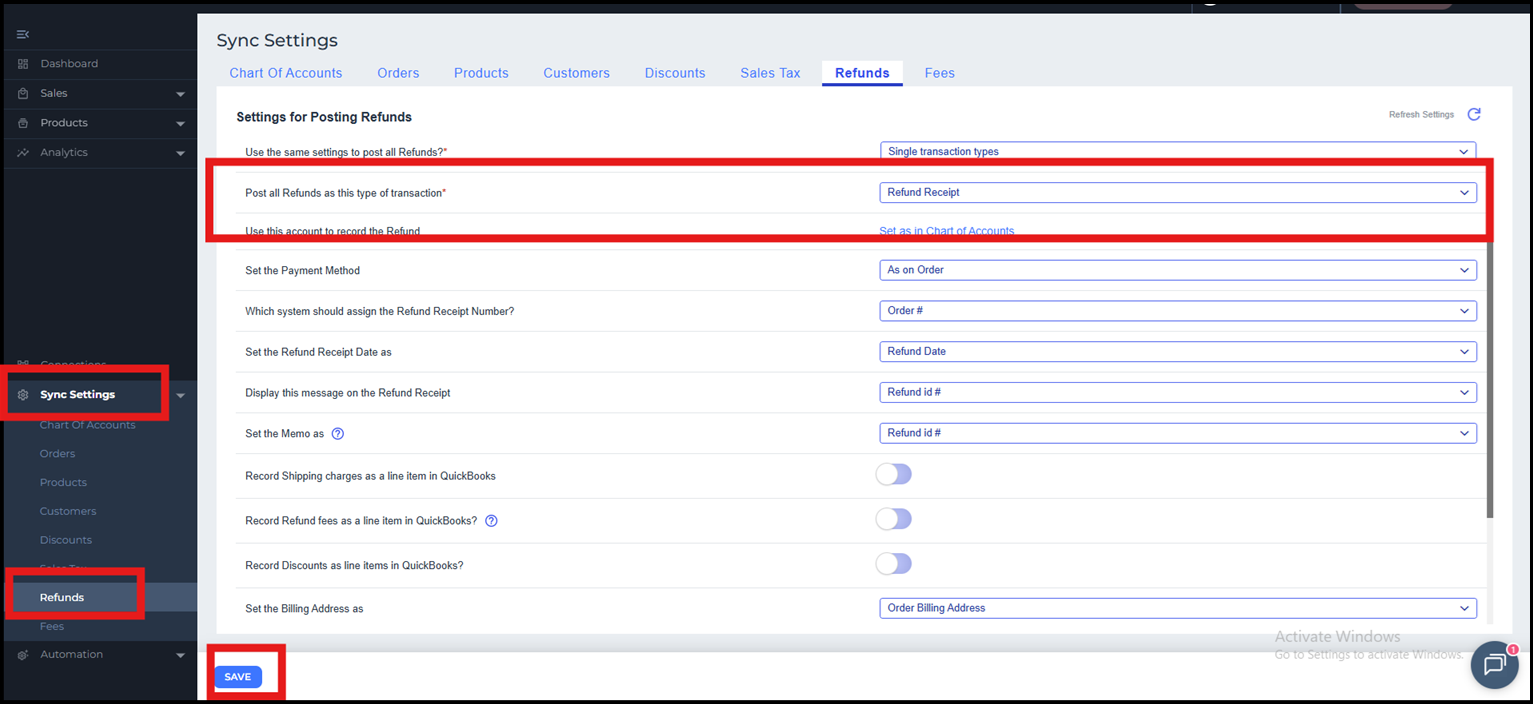Open the chat support bubble icon
The image size is (1533, 704).
click(1494, 665)
